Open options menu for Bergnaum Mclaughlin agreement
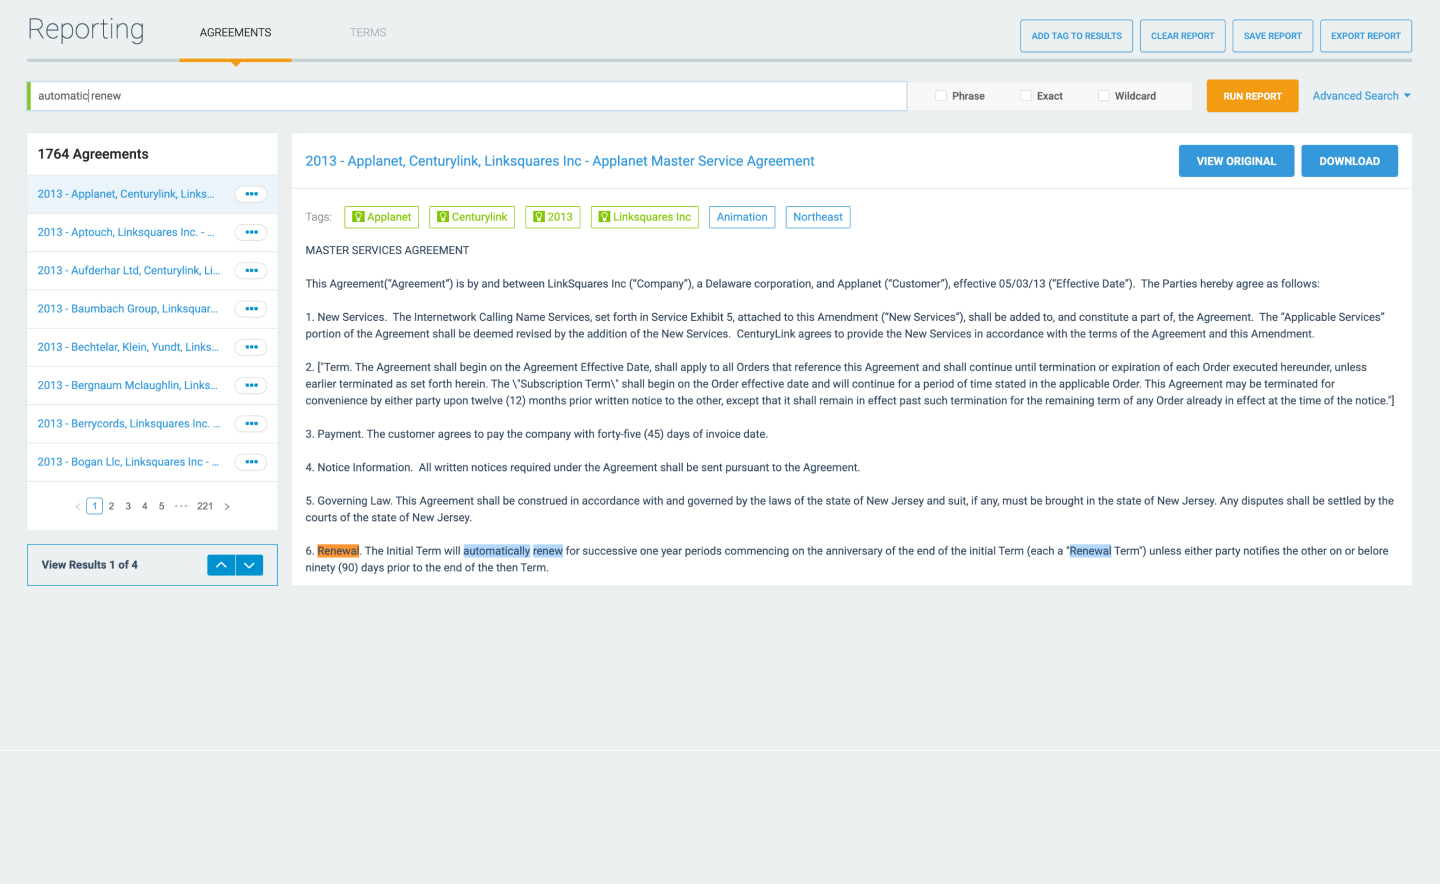Viewport: 1440px width, 884px height. pos(251,385)
